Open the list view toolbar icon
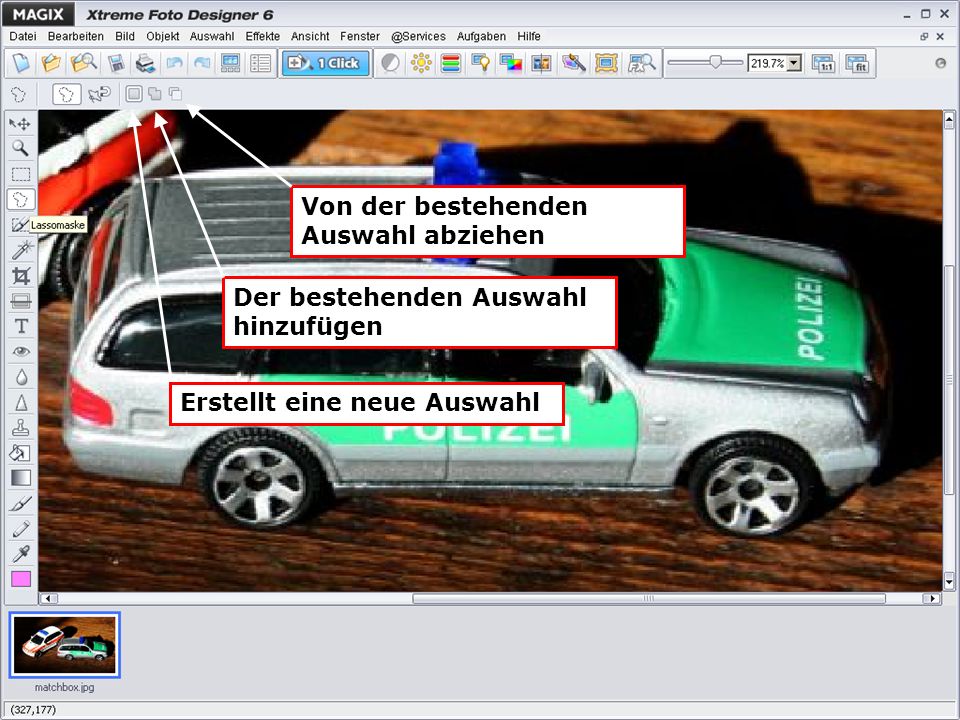 click(x=260, y=63)
